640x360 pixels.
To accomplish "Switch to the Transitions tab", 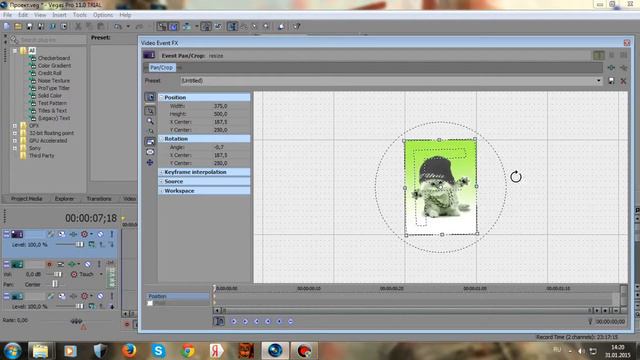I will (x=99, y=199).
